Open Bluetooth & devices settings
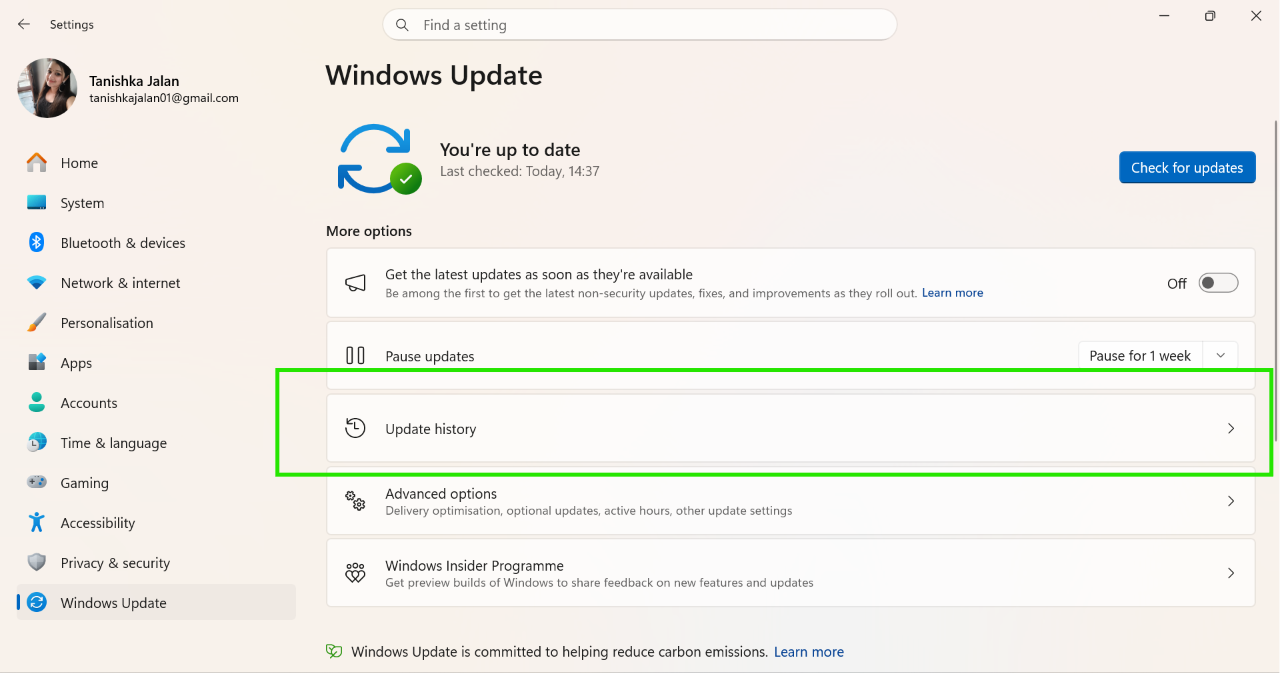This screenshot has height=673, width=1280. [156, 243]
